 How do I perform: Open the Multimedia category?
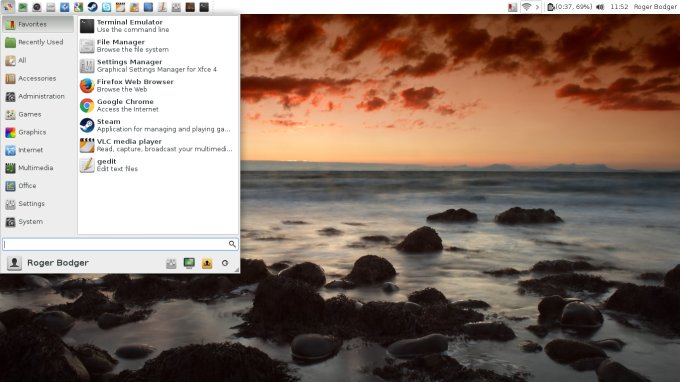[39, 168]
